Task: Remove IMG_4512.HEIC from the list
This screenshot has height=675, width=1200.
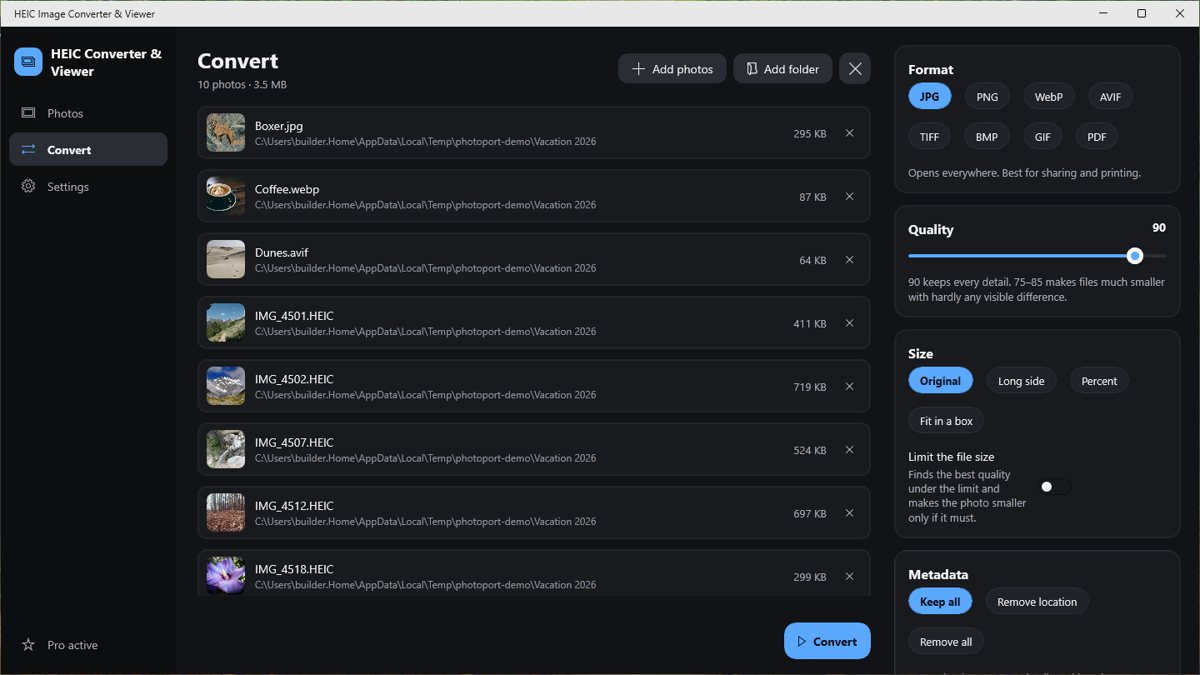Action: coord(849,513)
